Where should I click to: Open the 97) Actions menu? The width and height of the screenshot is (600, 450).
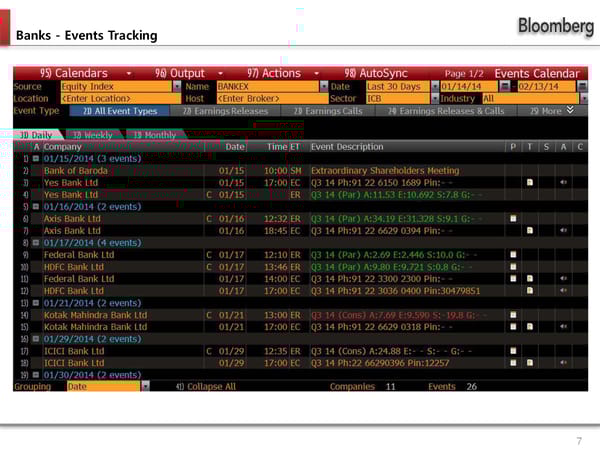[283, 73]
